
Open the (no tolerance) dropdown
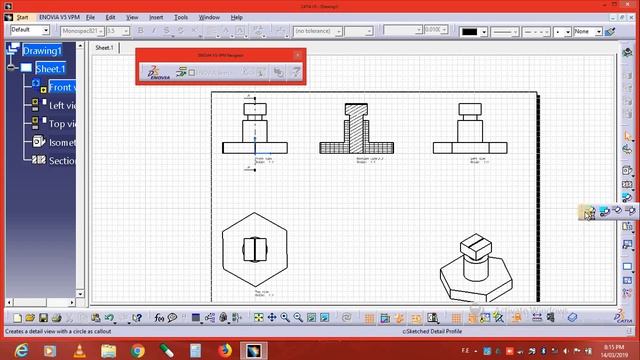(338, 31)
